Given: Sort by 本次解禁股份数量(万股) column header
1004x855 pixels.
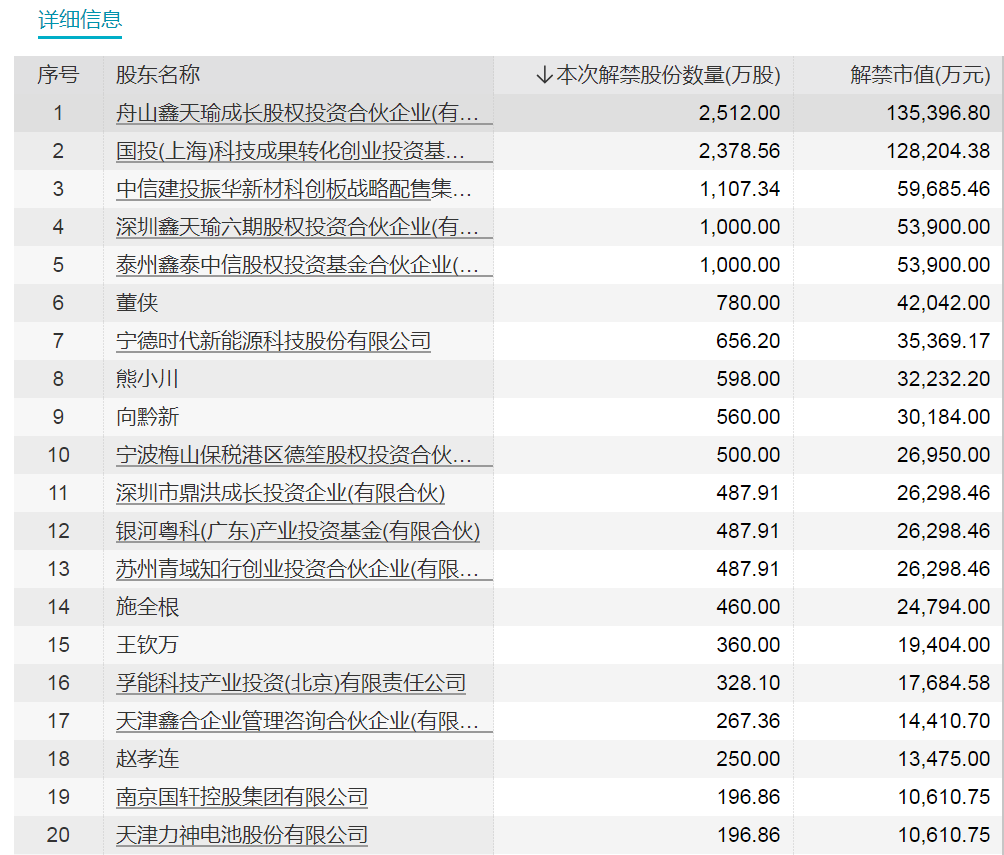Looking at the screenshot, I should click(668, 75).
